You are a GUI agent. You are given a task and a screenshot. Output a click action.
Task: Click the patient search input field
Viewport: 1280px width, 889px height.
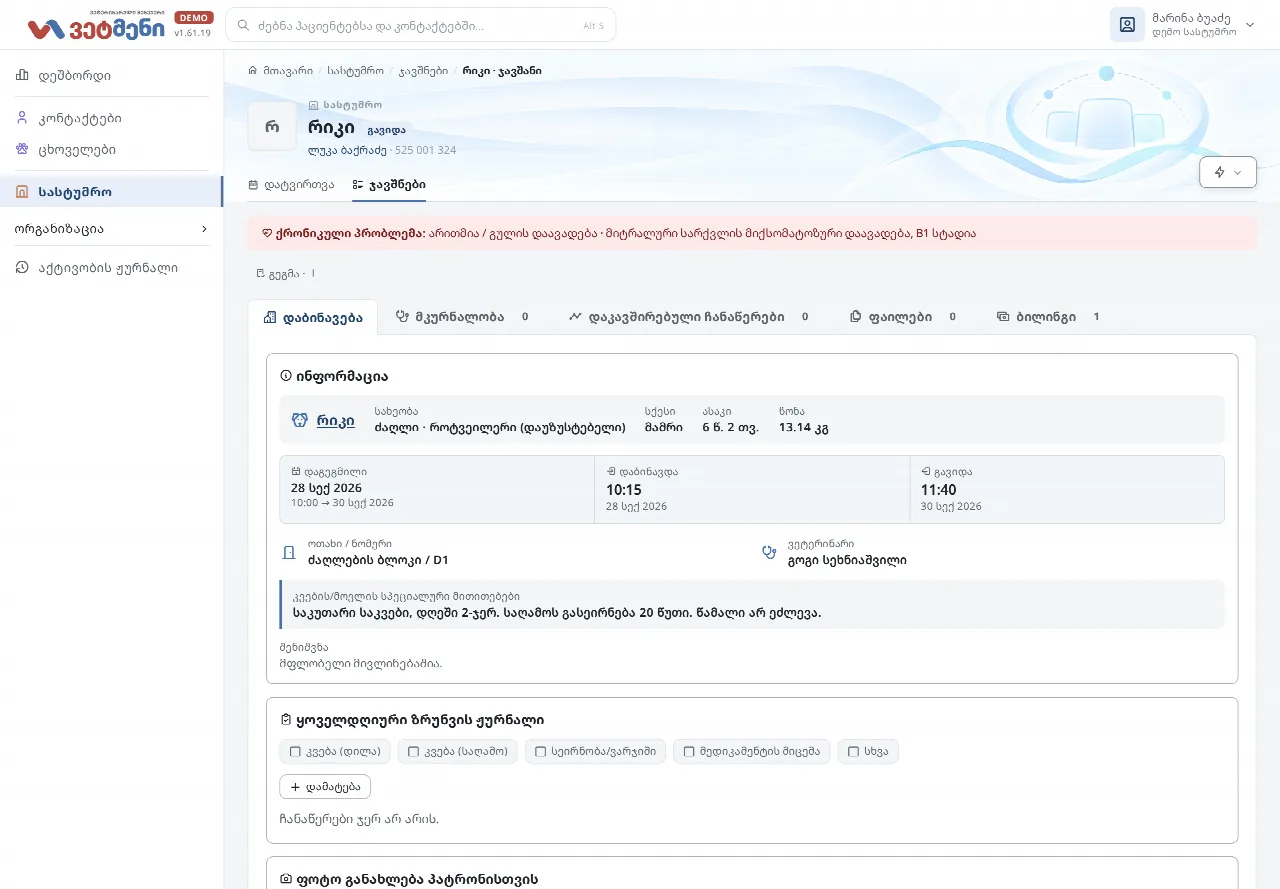pos(420,25)
